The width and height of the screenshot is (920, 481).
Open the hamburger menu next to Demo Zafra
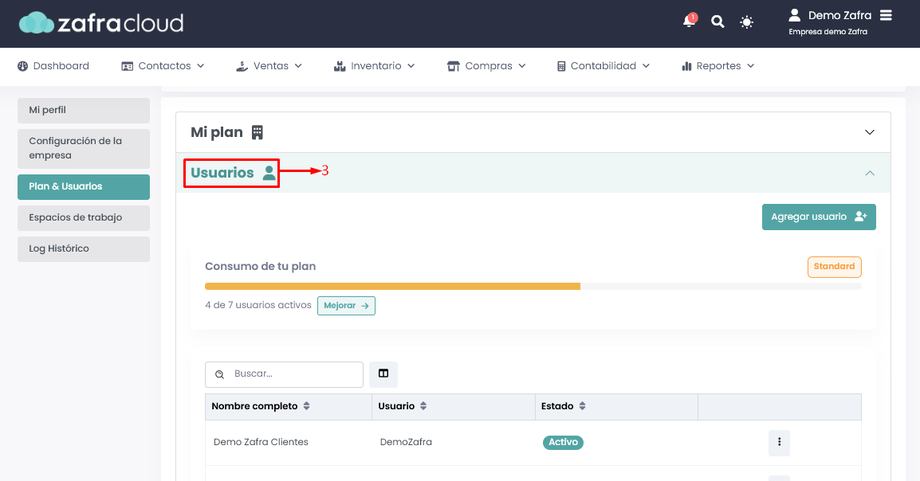pyautogui.click(x=886, y=15)
